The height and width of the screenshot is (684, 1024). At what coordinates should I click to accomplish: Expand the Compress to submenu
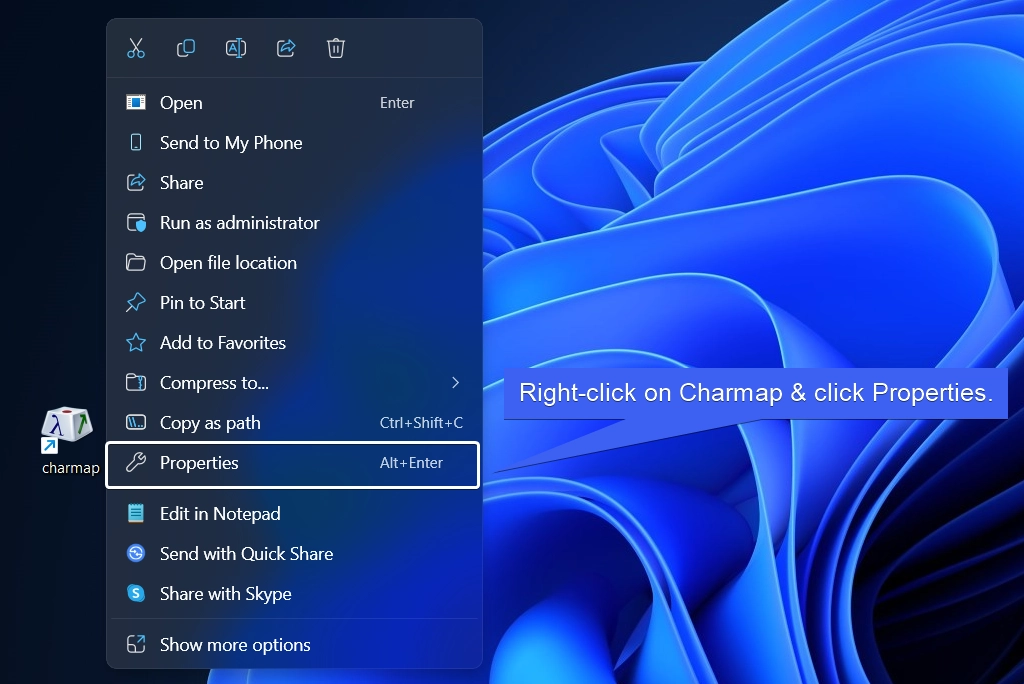[293, 383]
